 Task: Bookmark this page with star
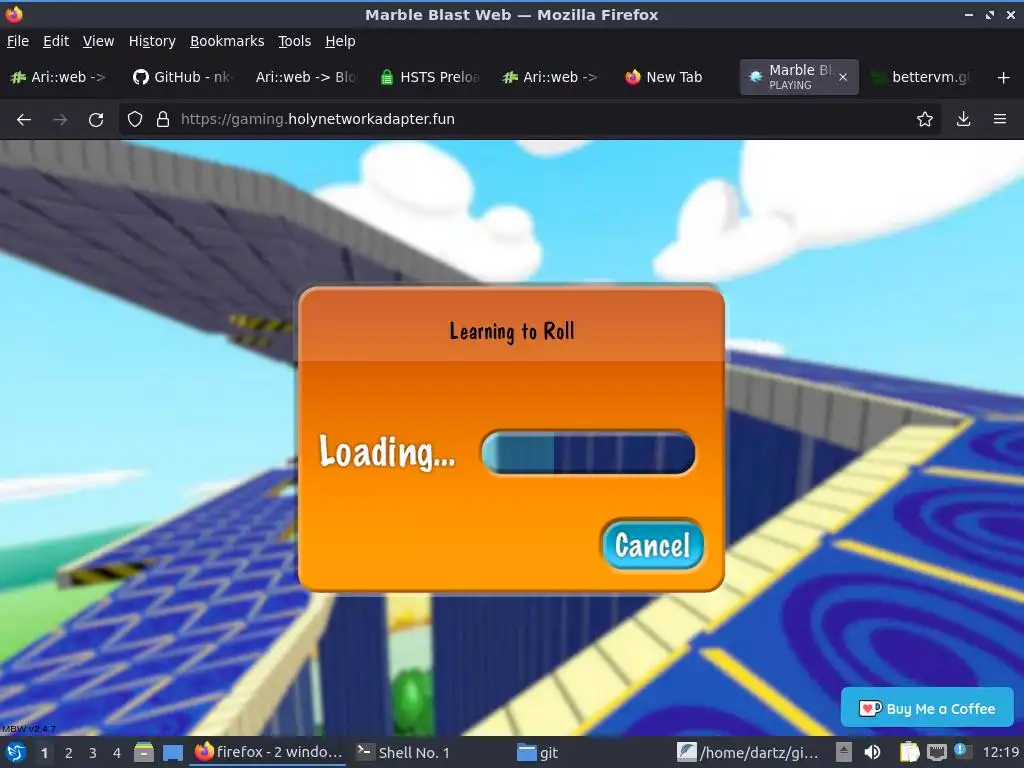[925, 119]
